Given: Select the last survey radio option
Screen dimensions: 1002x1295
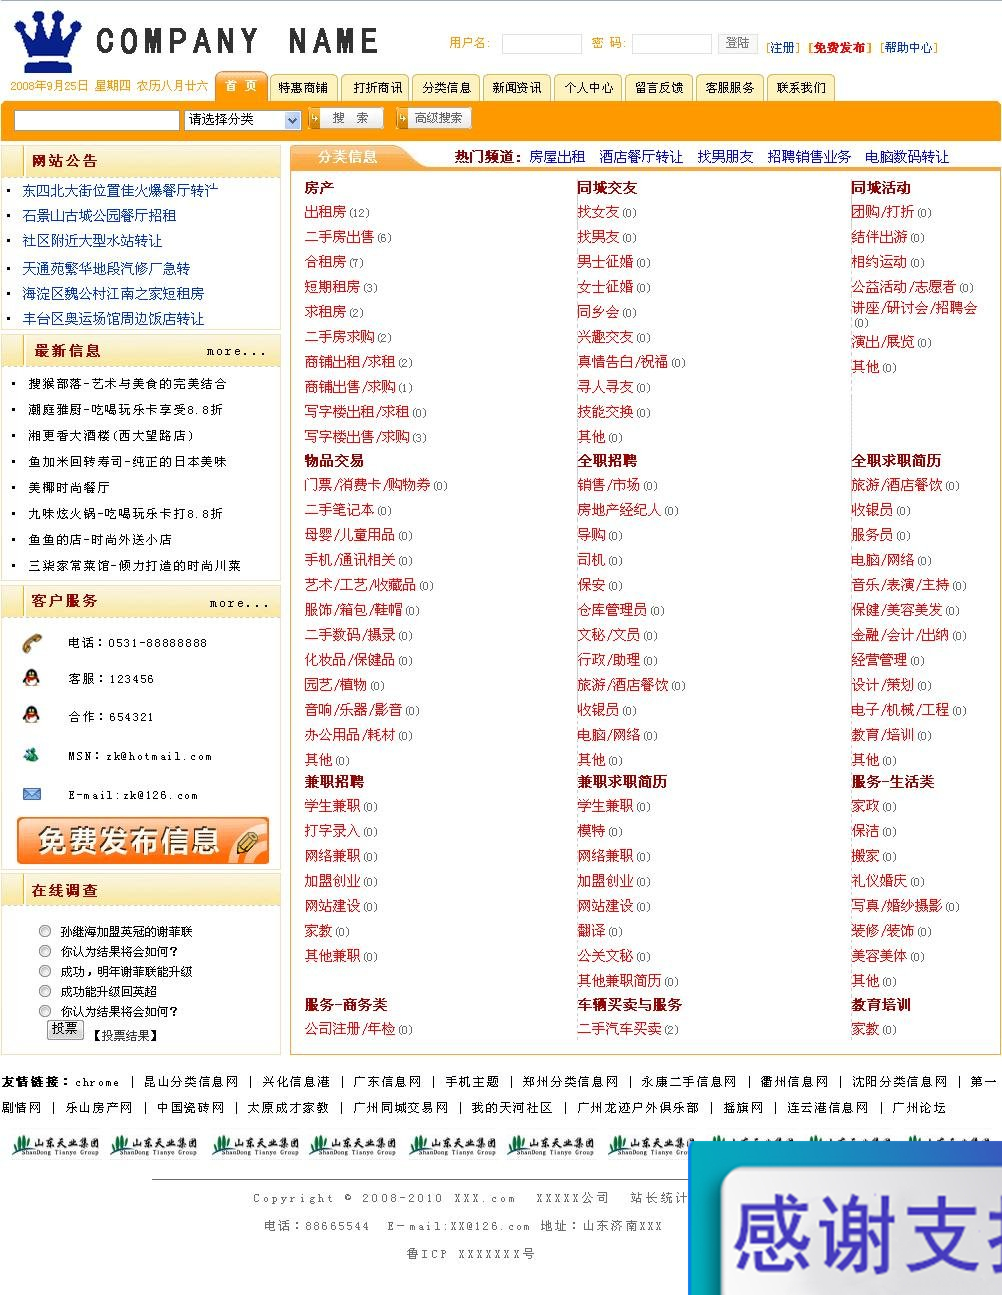Looking at the screenshot, I should coord(45,1011).
